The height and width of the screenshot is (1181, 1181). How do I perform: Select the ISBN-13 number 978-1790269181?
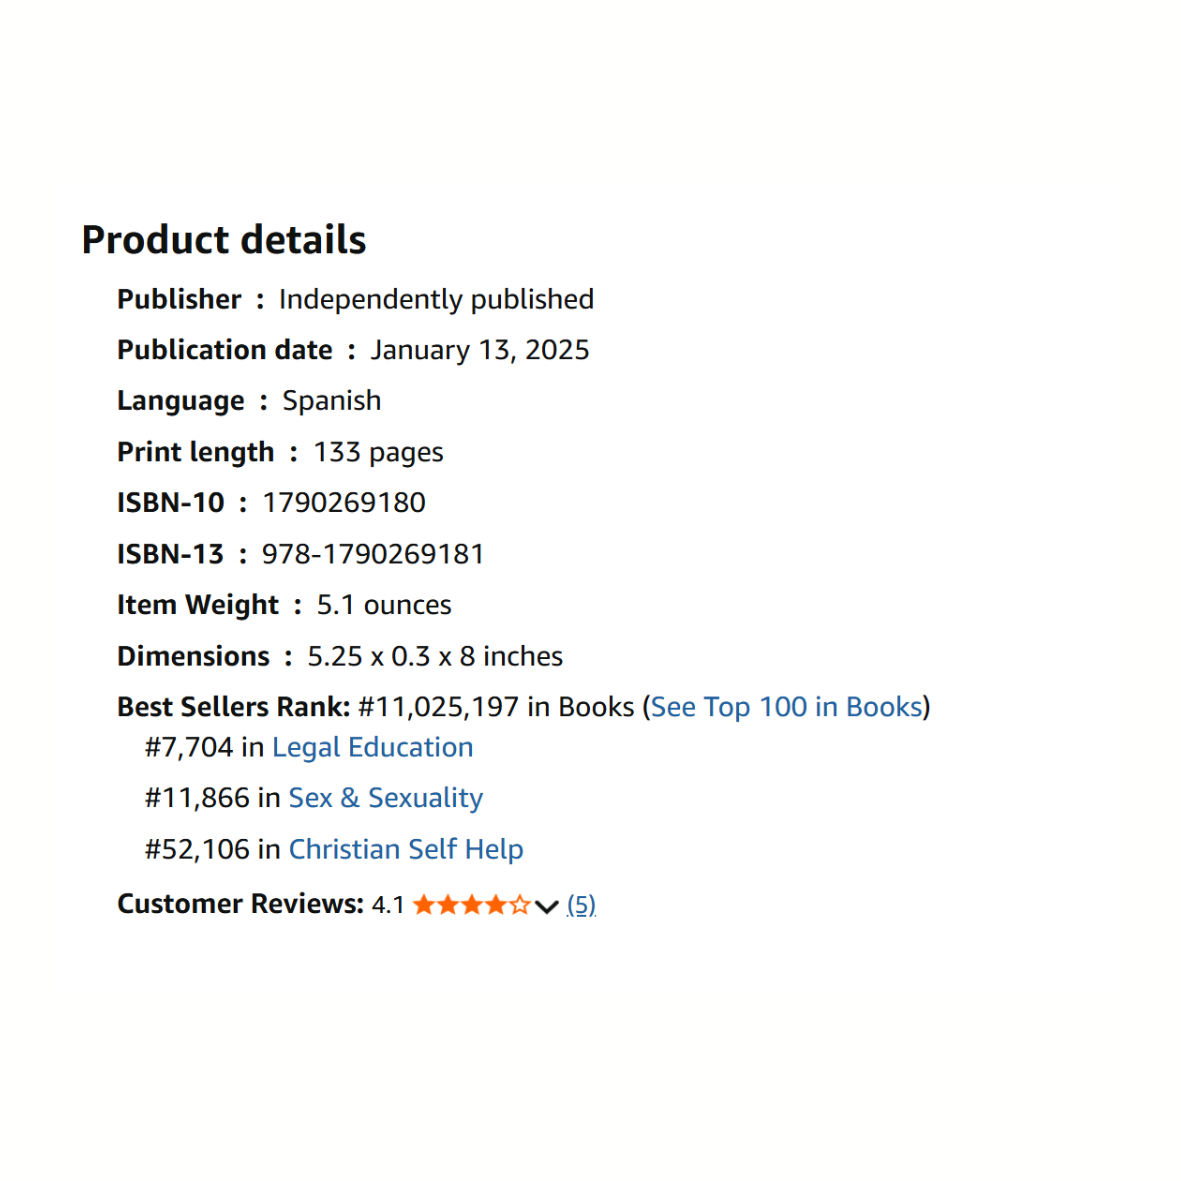pyautogui.click(x=373, y=554)
